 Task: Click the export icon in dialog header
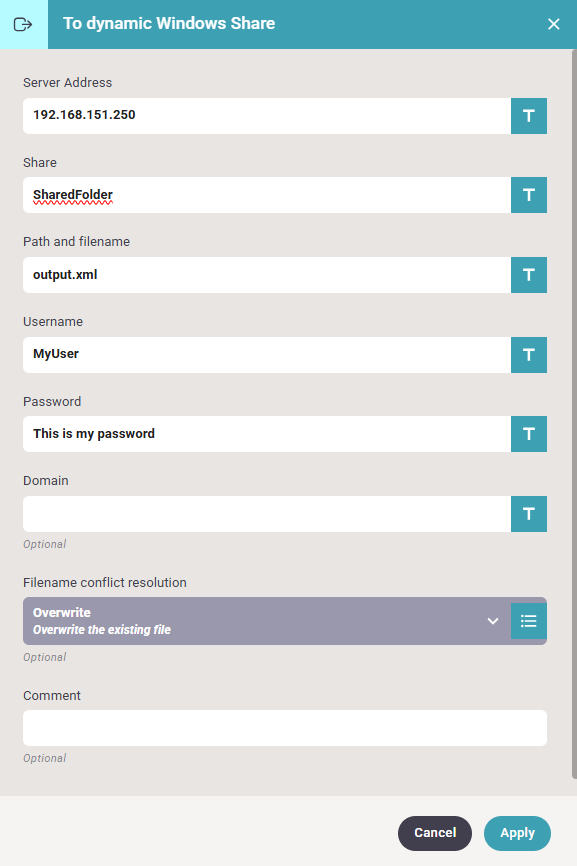pyautogui.click(x=23, y=24)
